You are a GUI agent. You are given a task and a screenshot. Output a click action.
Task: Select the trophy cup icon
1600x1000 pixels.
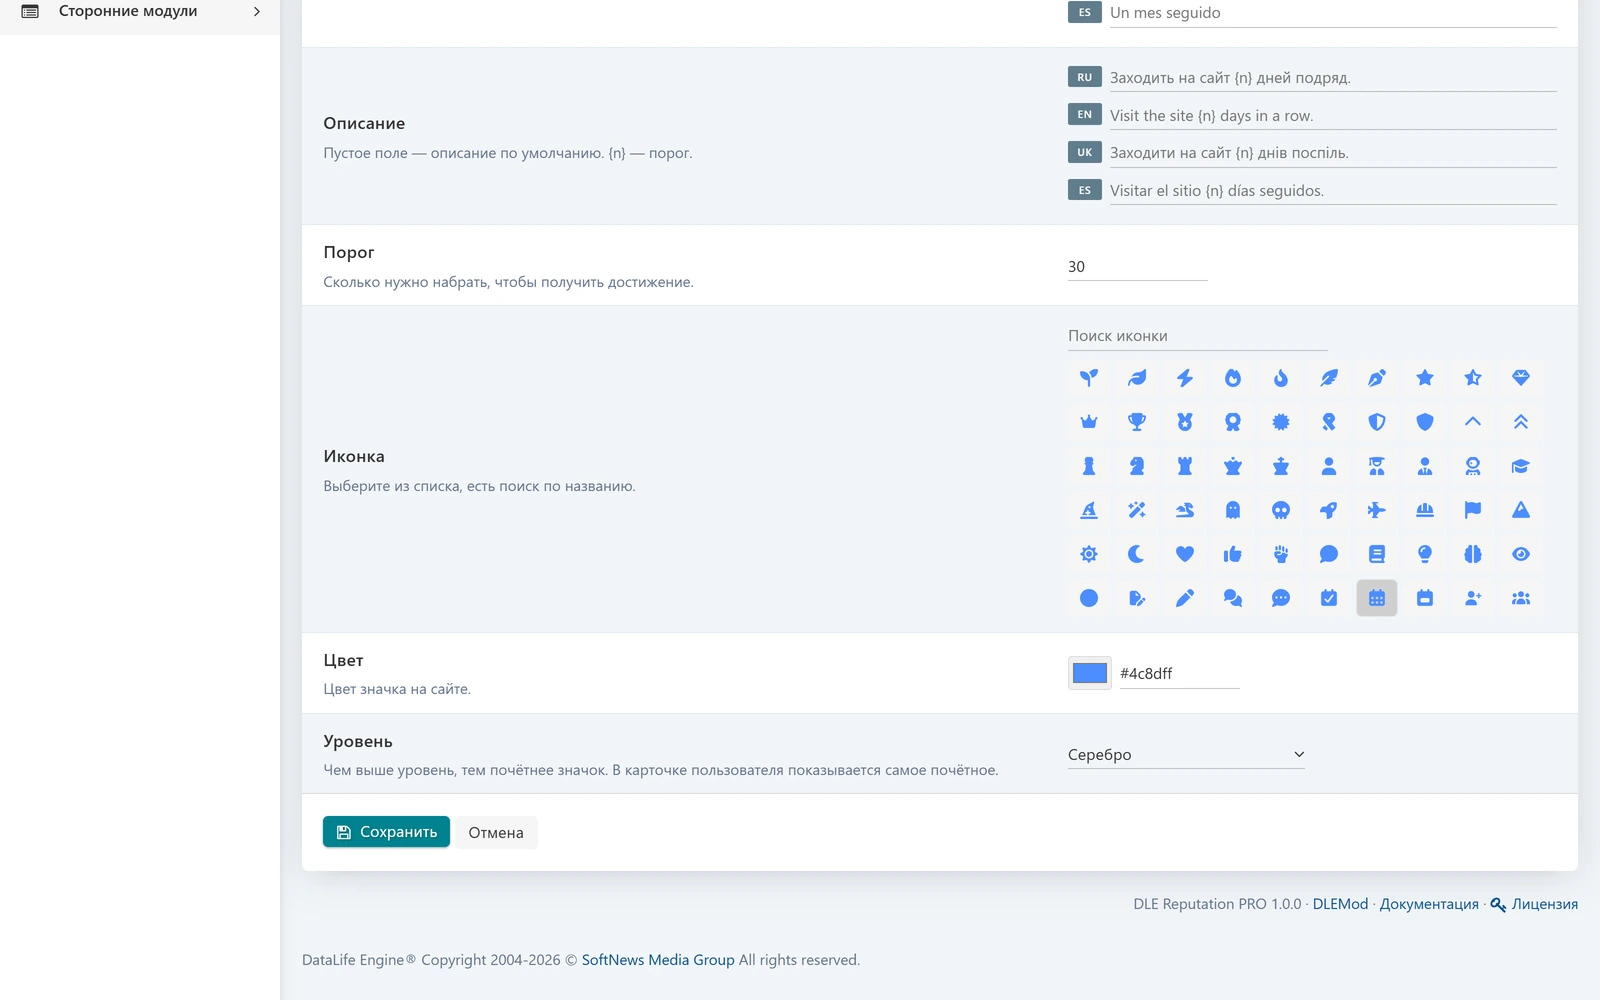point(1137,422)
